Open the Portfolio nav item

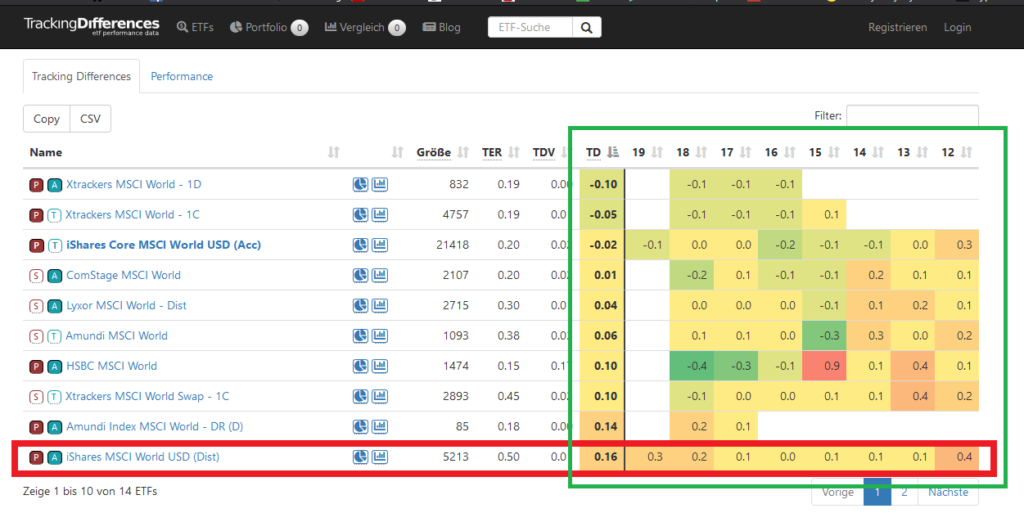(x=268, y=27)
